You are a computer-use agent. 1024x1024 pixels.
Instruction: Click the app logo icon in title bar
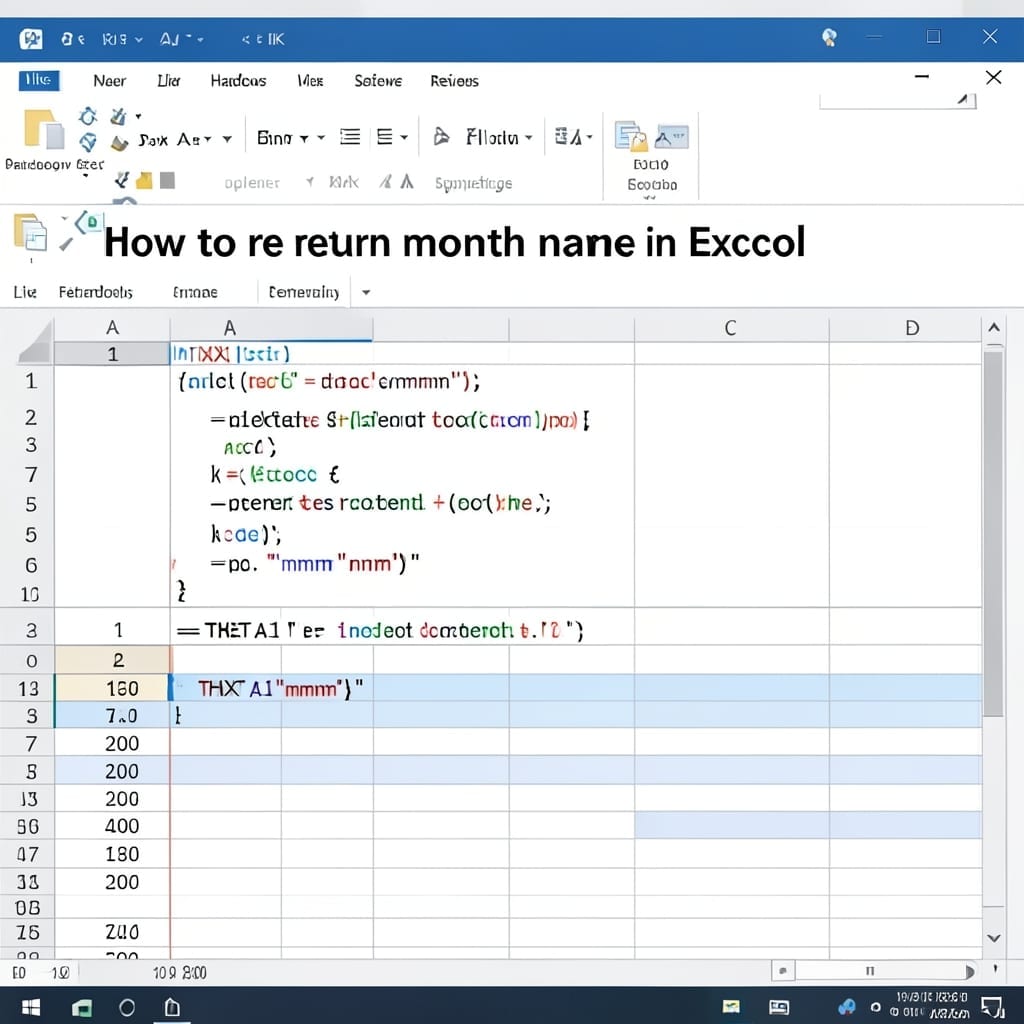click(31, 39)
